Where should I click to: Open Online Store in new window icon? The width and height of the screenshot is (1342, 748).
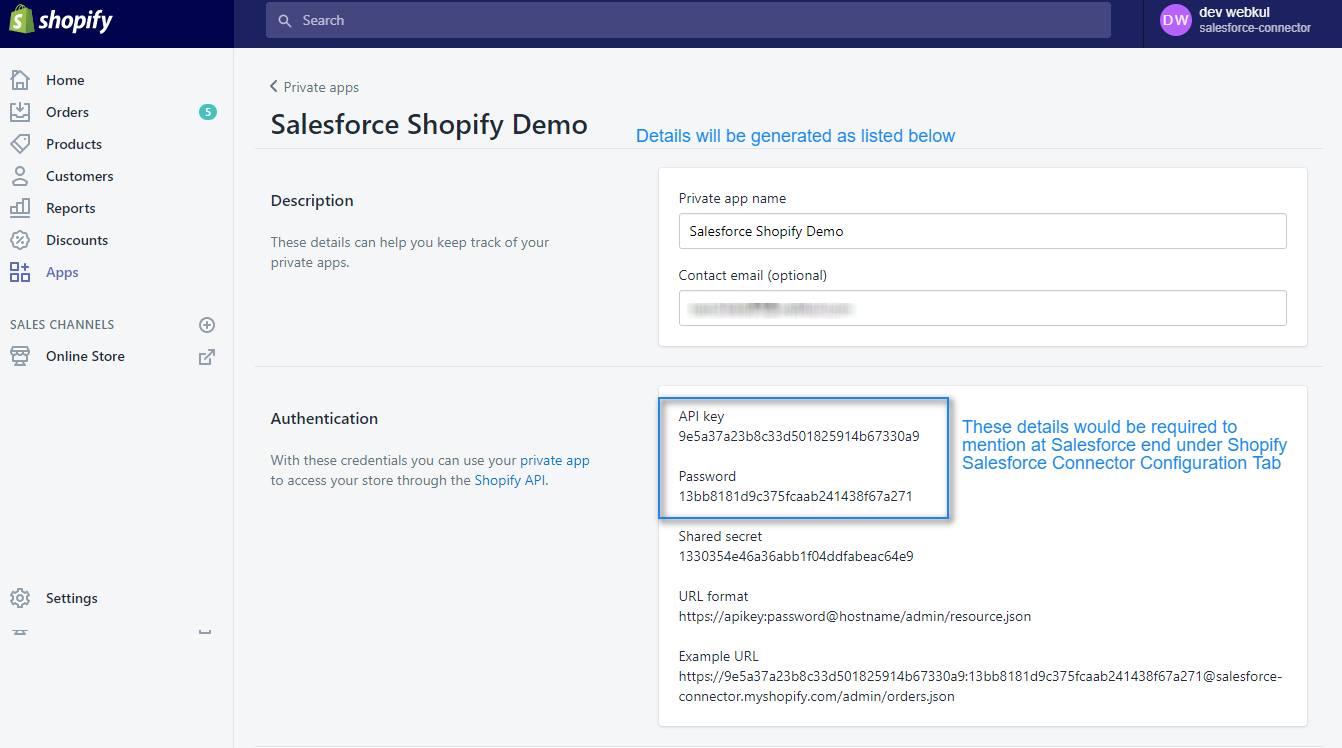tap(207, 357)
